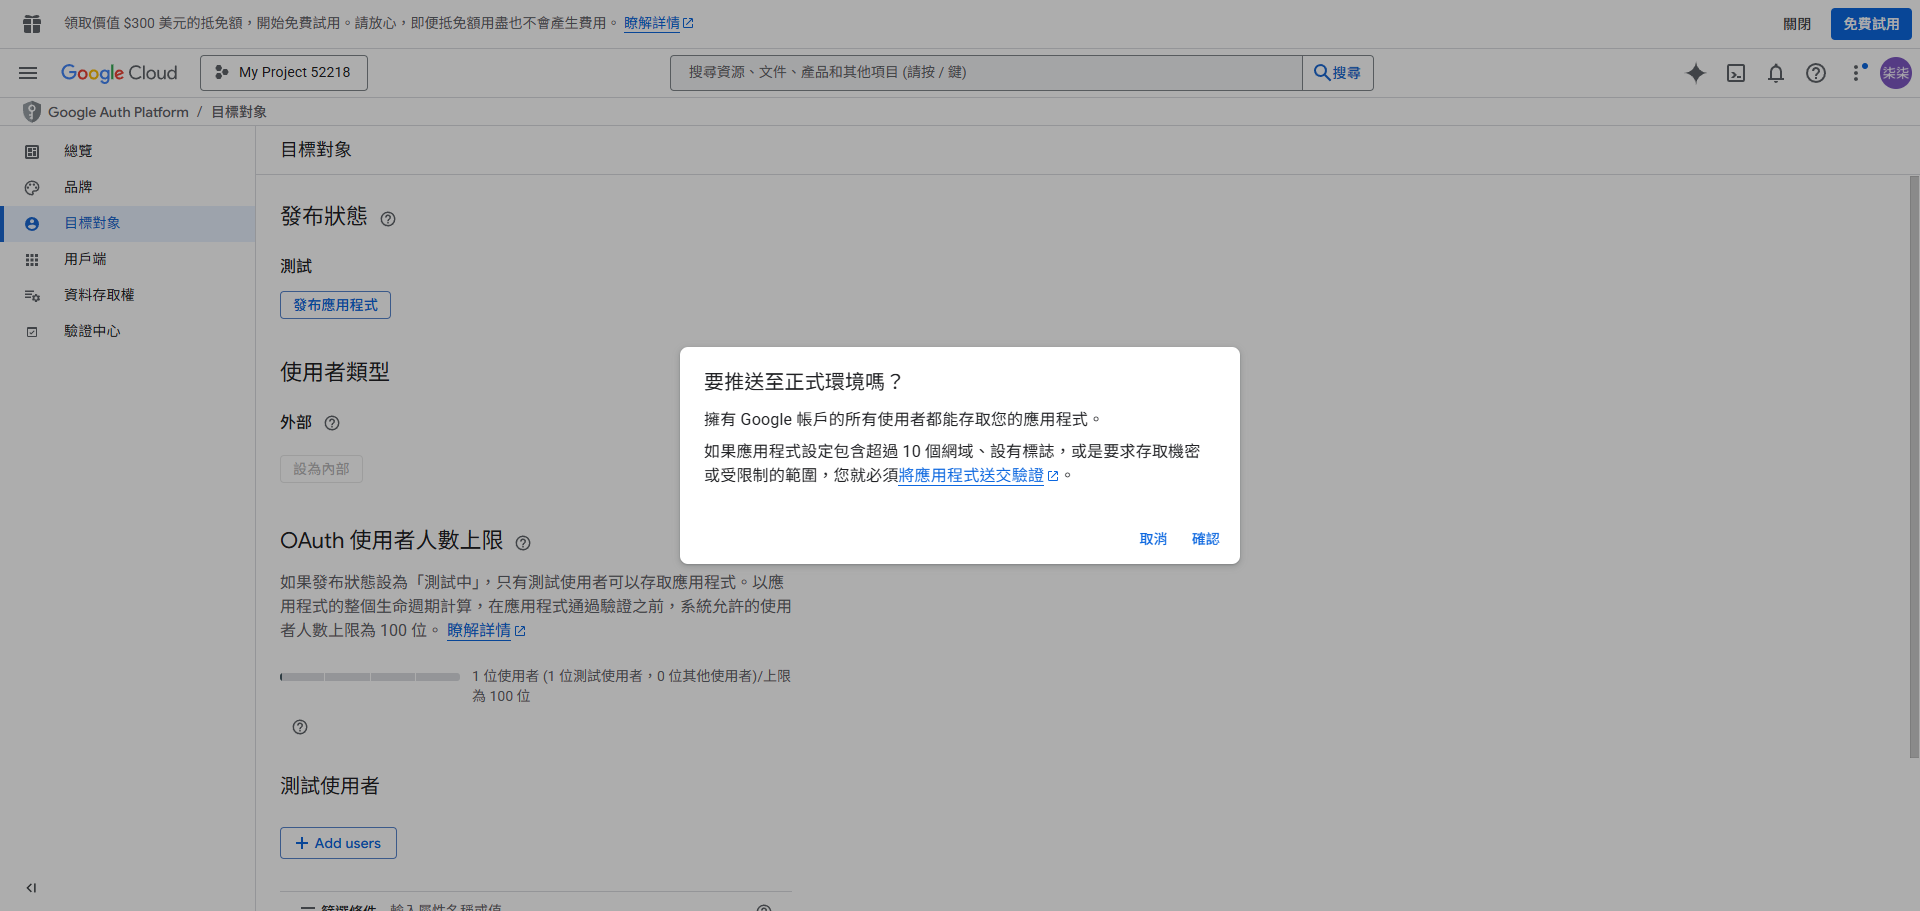Click the help icon beside 發布狀態
The image size is (1920, 911).
[x=388, y=218]
